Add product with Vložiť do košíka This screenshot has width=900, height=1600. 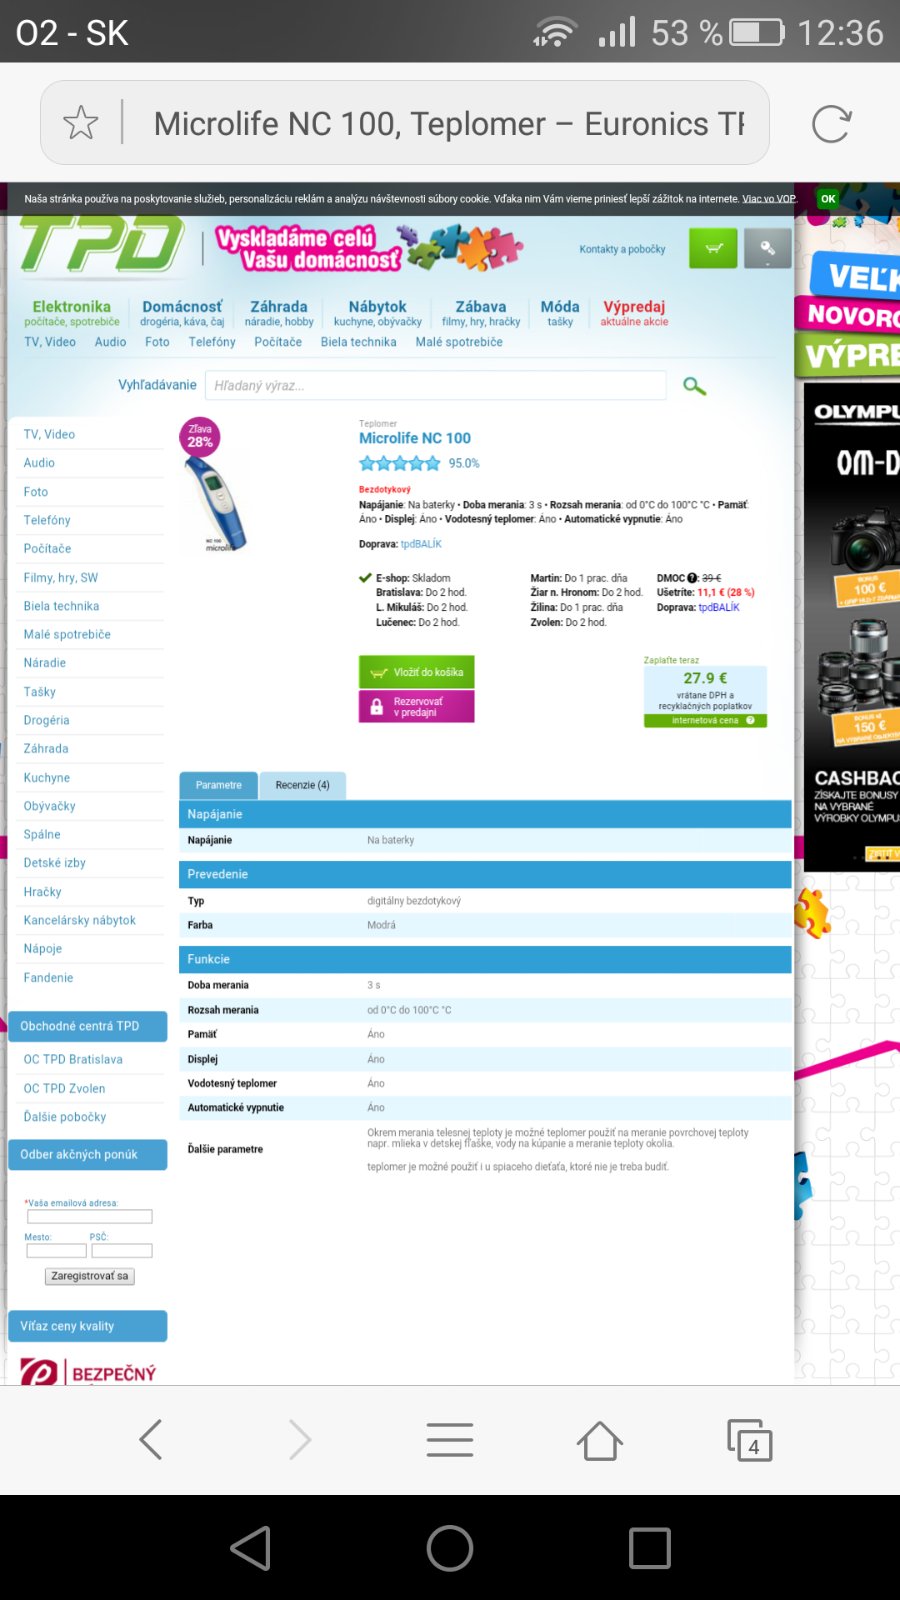point(417,672)
